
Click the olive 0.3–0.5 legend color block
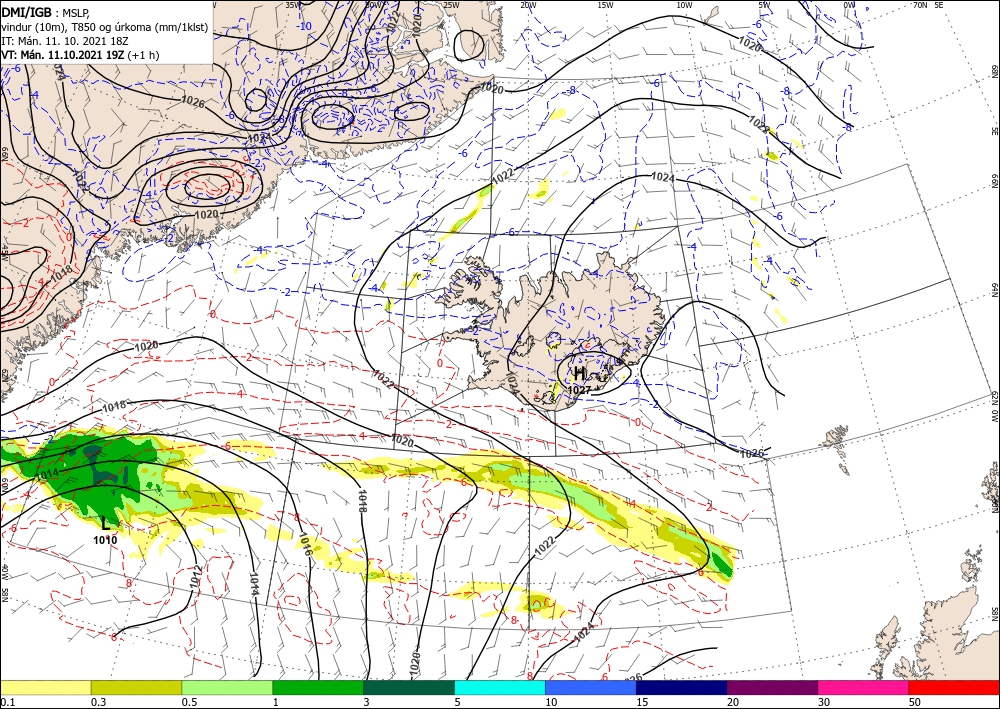[136, 687]
